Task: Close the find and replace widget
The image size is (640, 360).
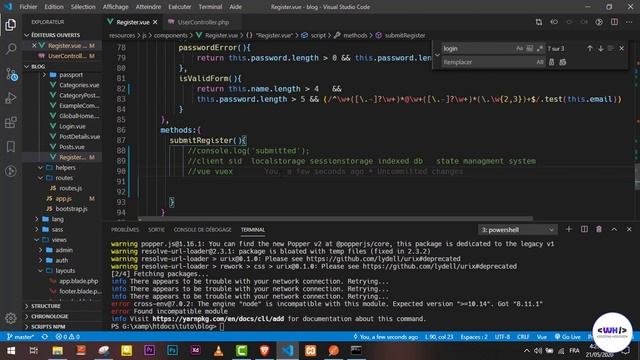Action: click(x=622, y=49)
